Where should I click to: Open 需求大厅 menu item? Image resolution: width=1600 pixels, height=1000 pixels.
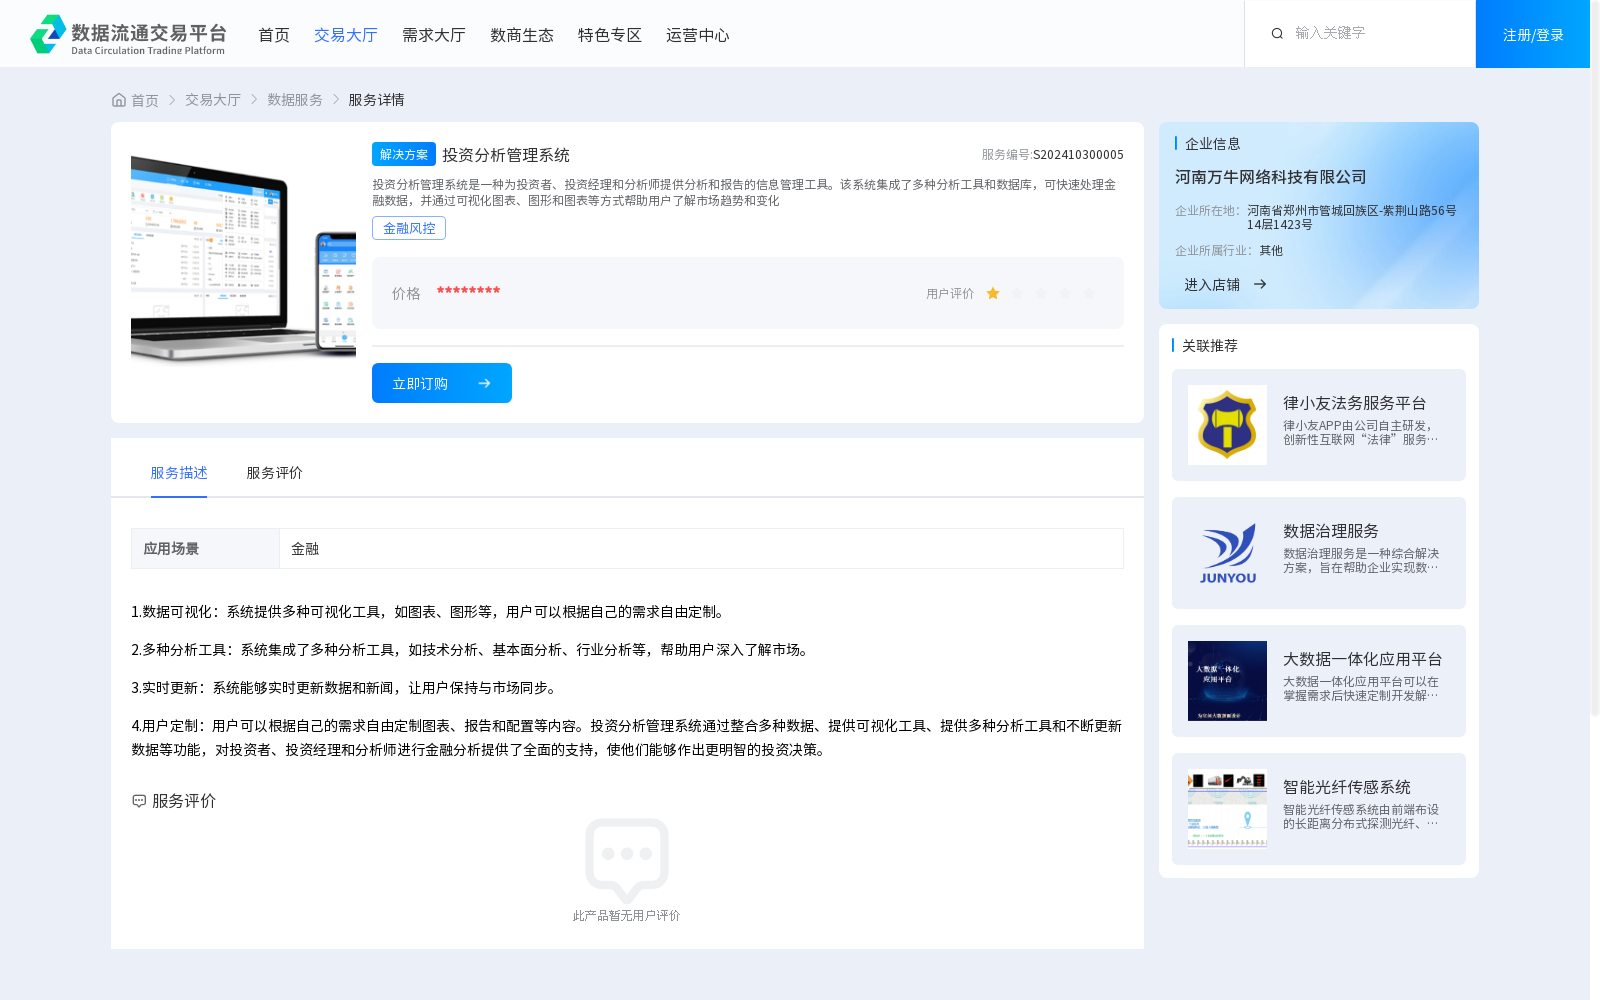coord(434,35)
